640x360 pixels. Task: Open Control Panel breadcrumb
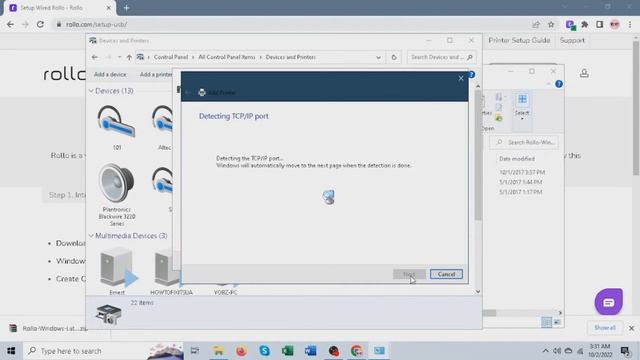(x=171, y=57)
